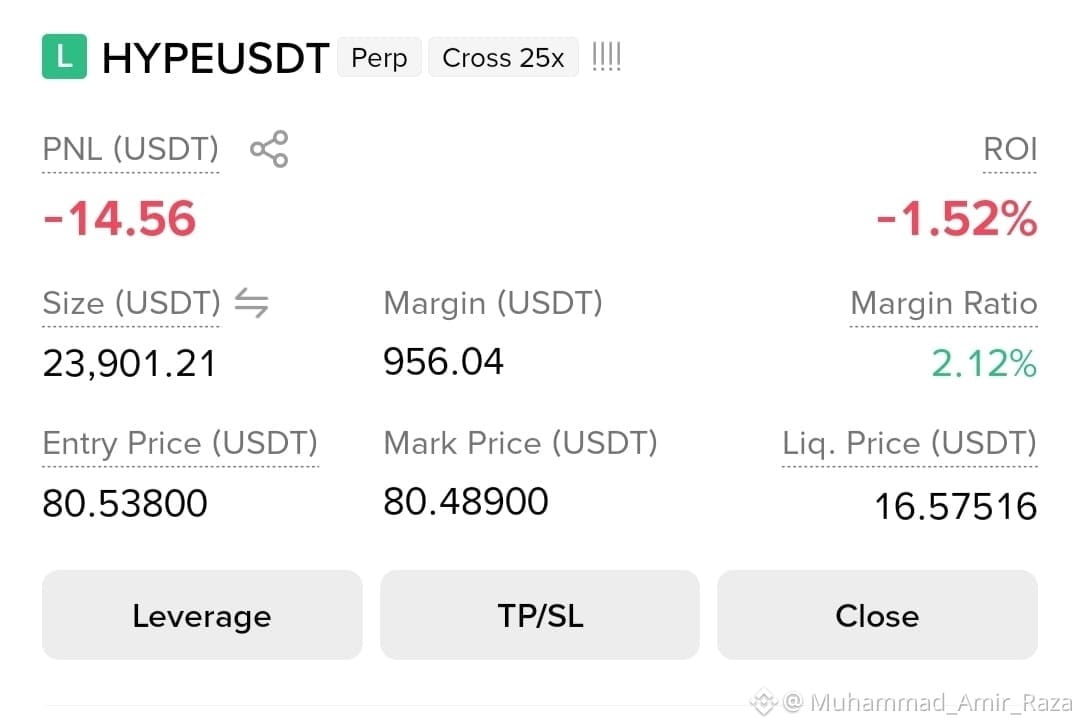Toggle size unit swap arrows icon

(251, 303)
